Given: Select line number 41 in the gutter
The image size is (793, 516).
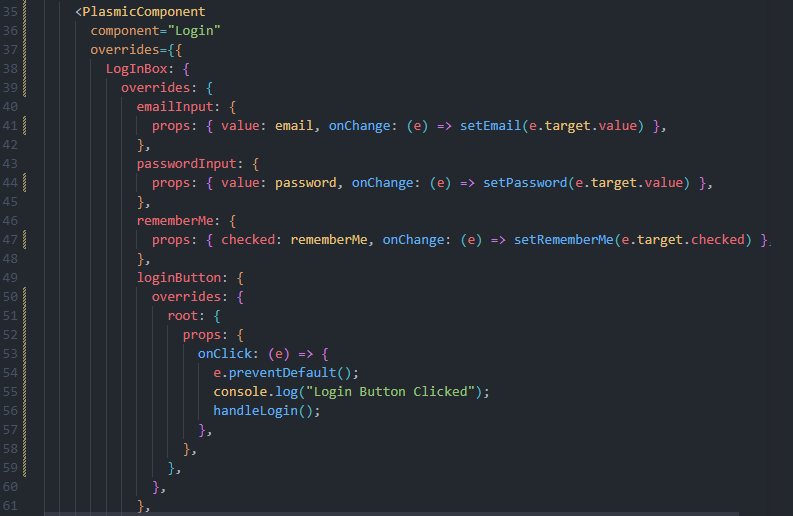Looking at the screenshot, I should [11, 126].
